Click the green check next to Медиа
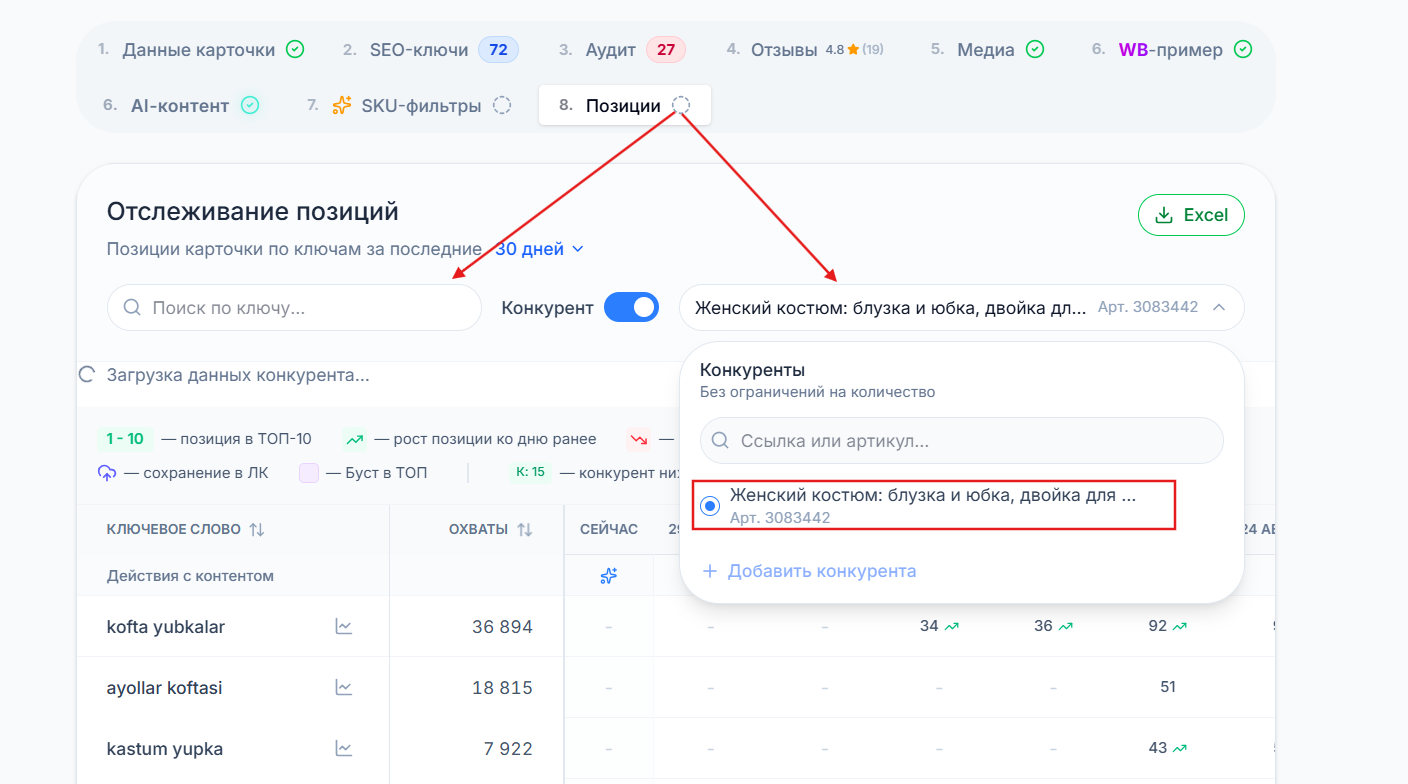 pos(1035,49)
